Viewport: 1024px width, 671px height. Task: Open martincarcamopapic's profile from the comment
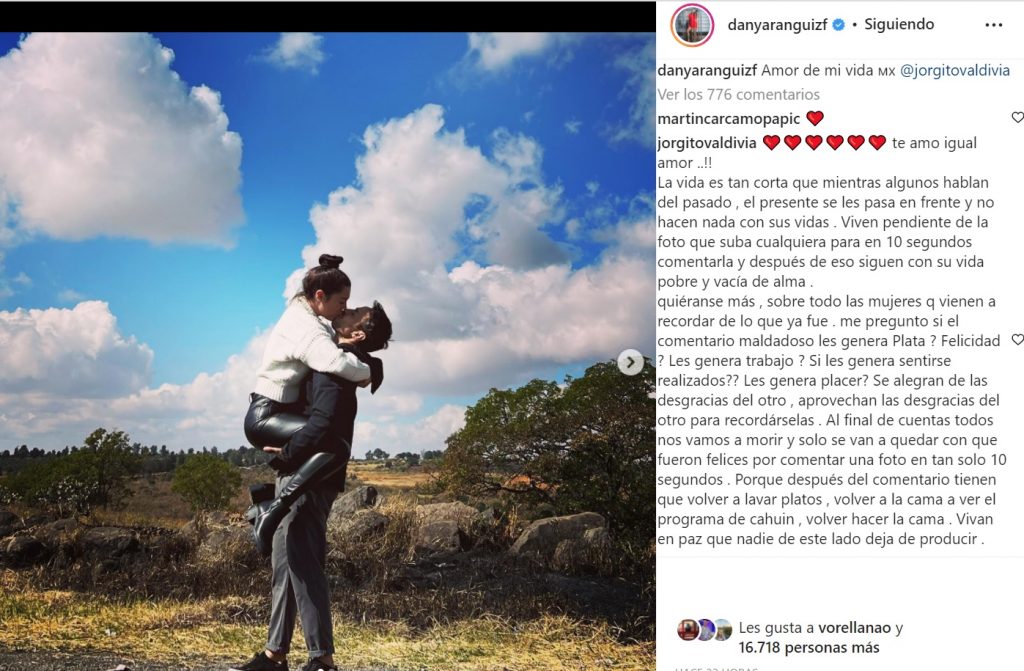729,119
